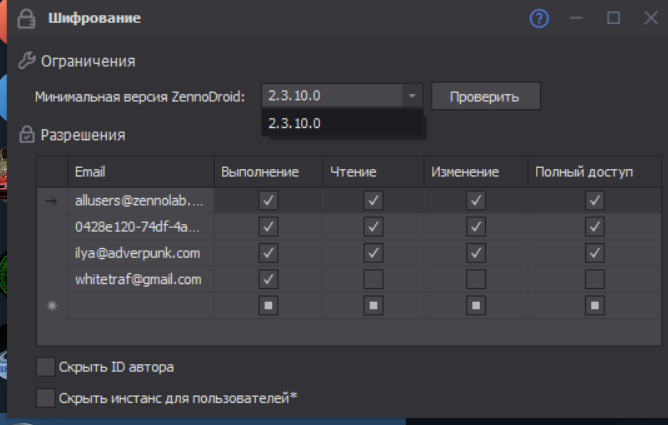
Task: Select the whitetraf@gmail.com email cell
Action: [x=140, y=279]
